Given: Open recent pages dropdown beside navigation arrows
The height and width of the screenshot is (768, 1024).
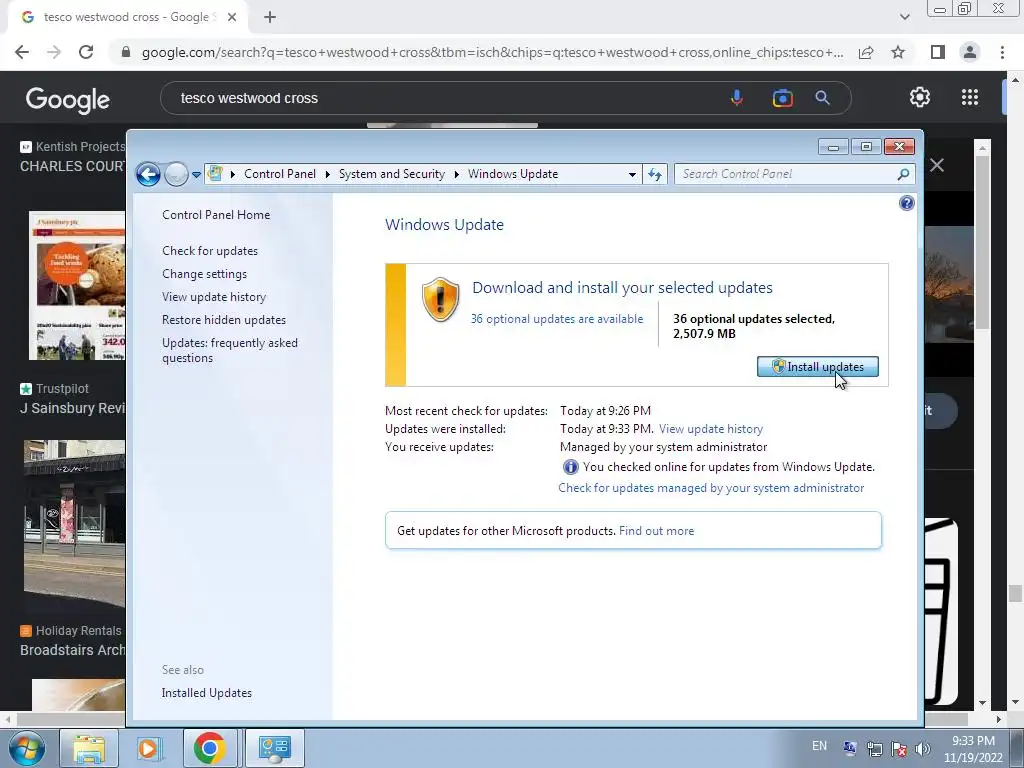Looking at the screenshot, I should (x=196, y=174).
